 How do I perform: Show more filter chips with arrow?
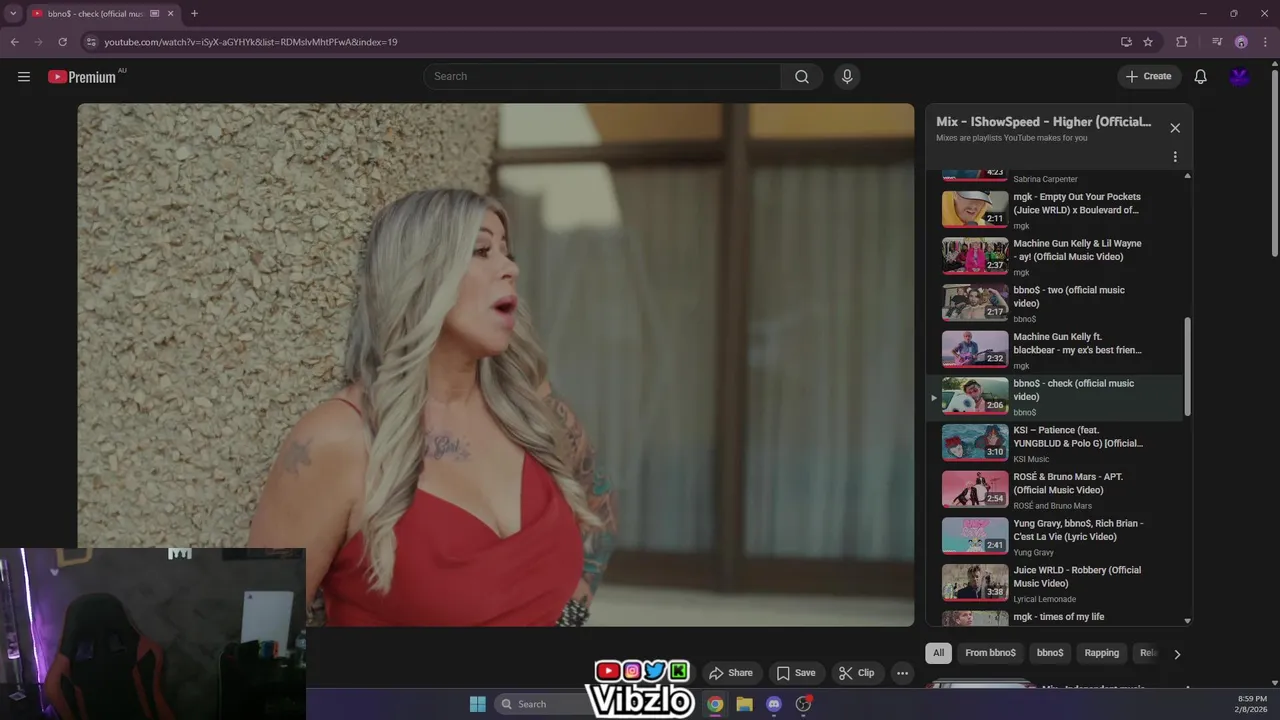[x=1177, y=654]
